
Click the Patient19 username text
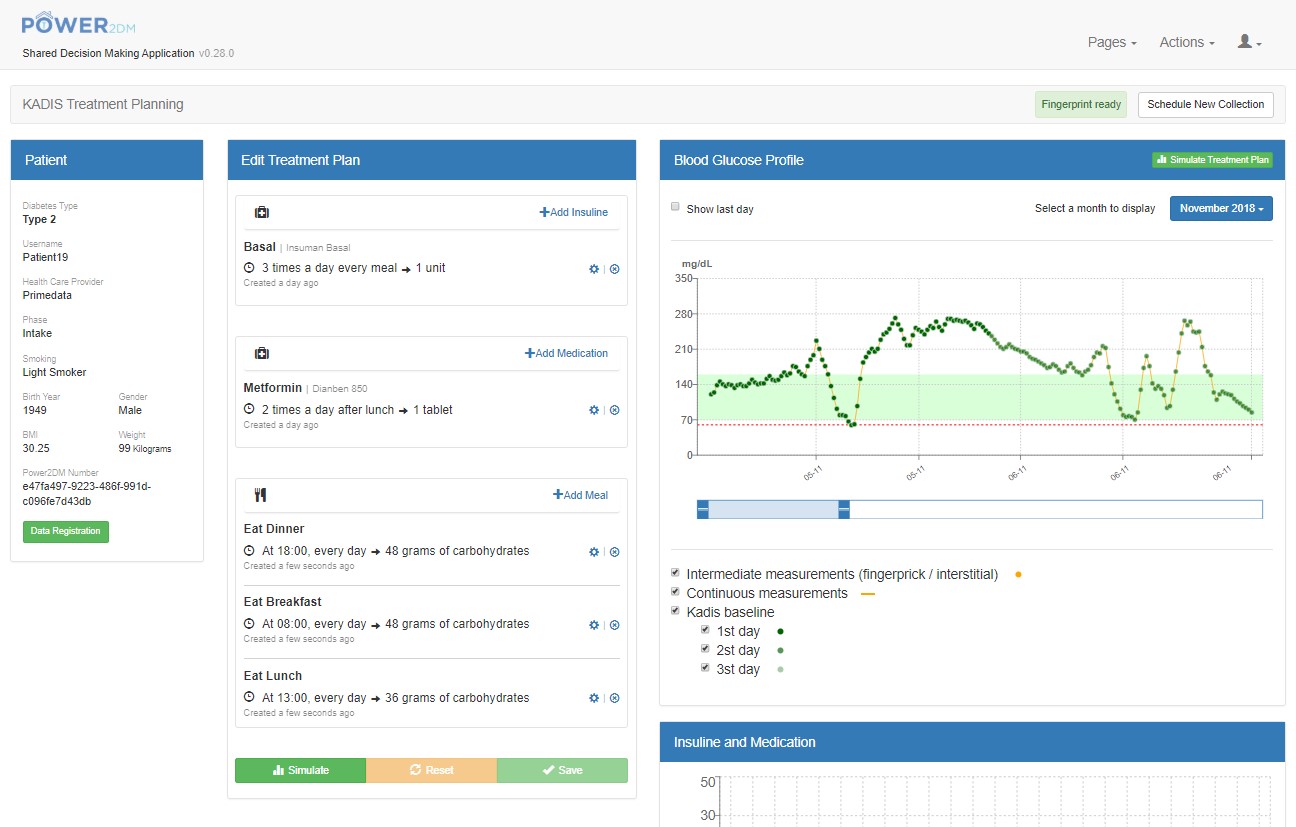(46, 257)
